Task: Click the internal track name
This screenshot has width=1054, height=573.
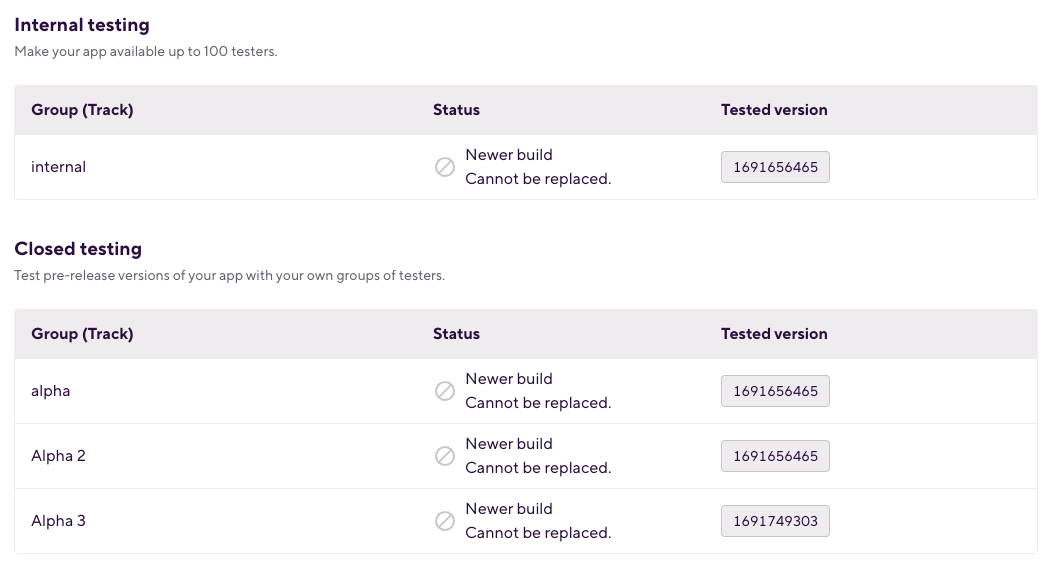Action: [x=58, y=167]
